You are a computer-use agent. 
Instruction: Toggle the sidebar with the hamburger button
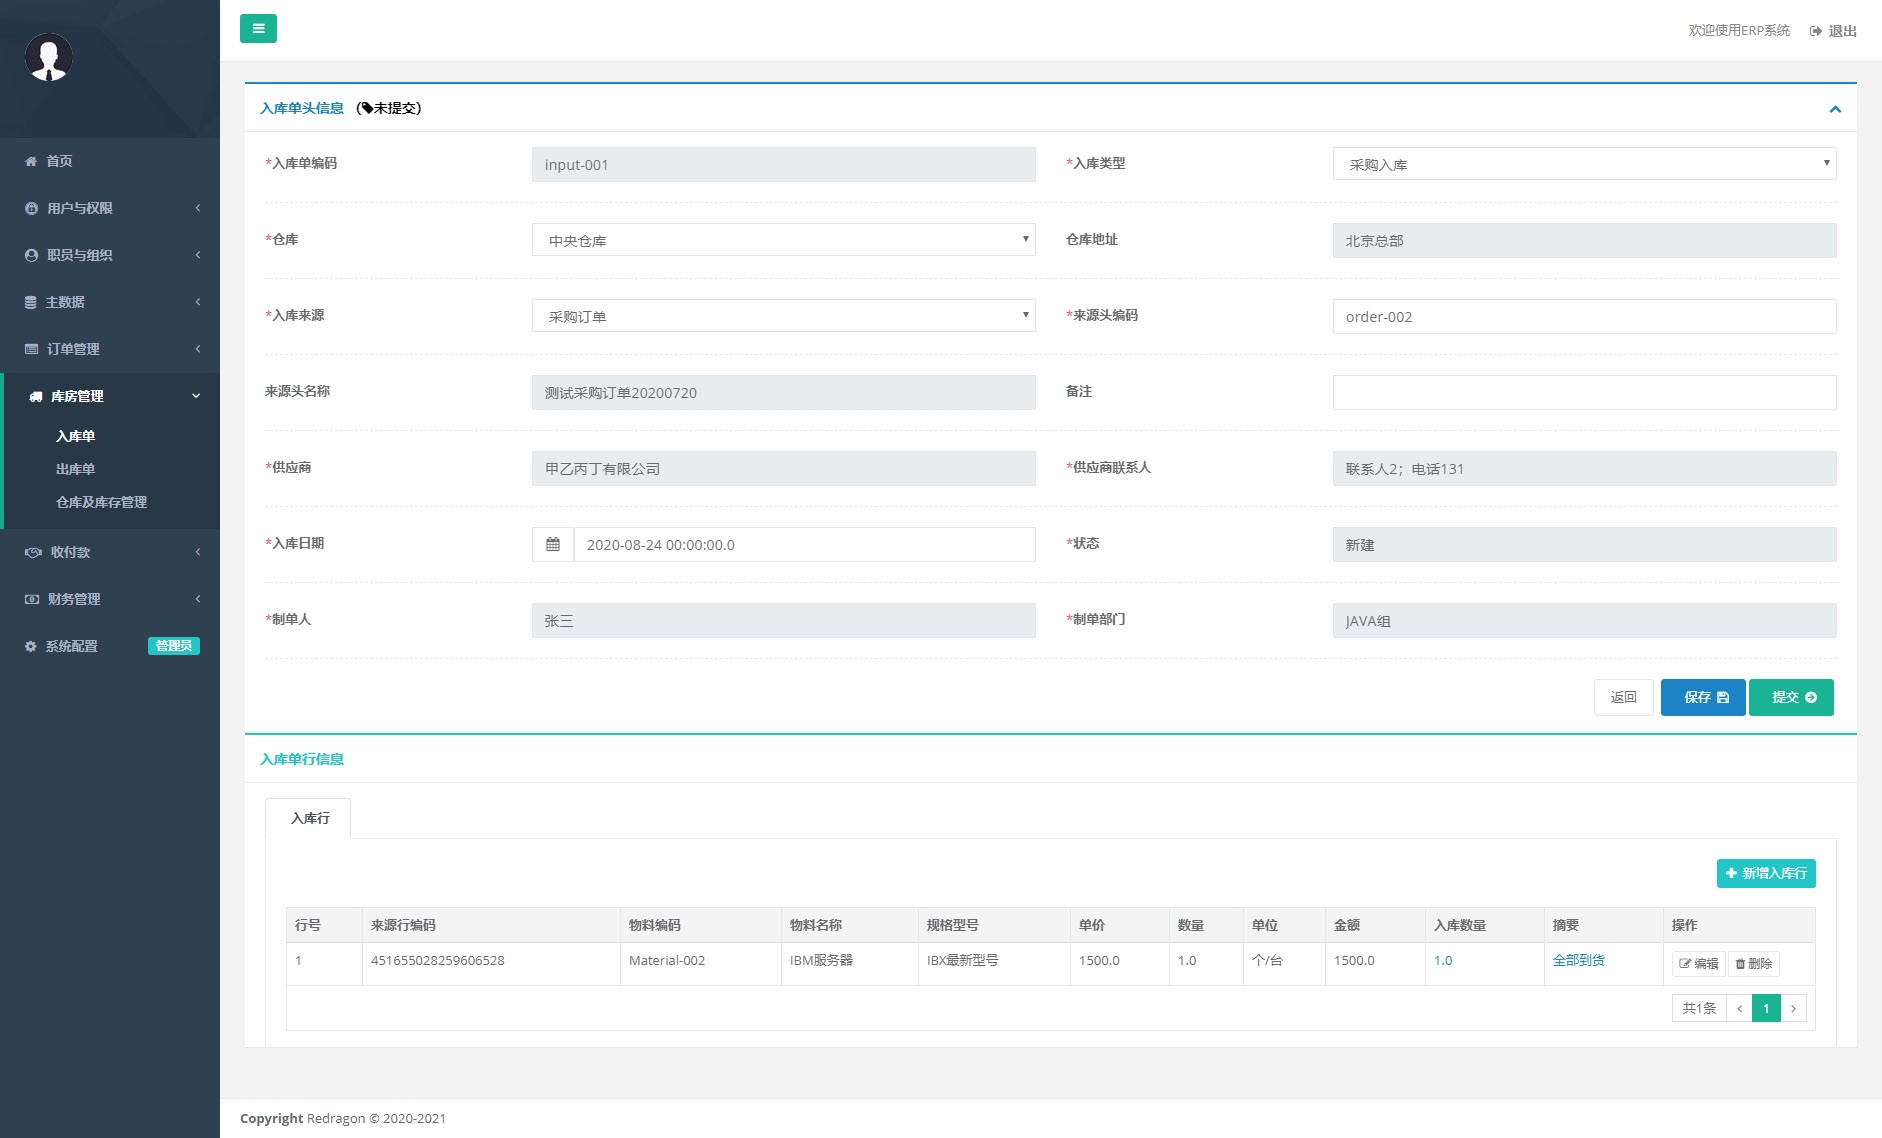258,28
